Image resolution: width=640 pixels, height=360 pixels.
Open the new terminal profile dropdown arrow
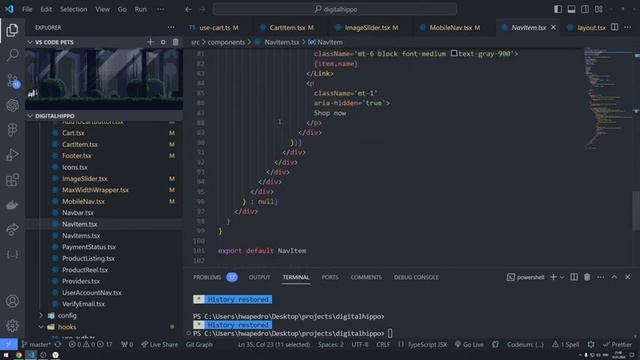click(562, 277)
